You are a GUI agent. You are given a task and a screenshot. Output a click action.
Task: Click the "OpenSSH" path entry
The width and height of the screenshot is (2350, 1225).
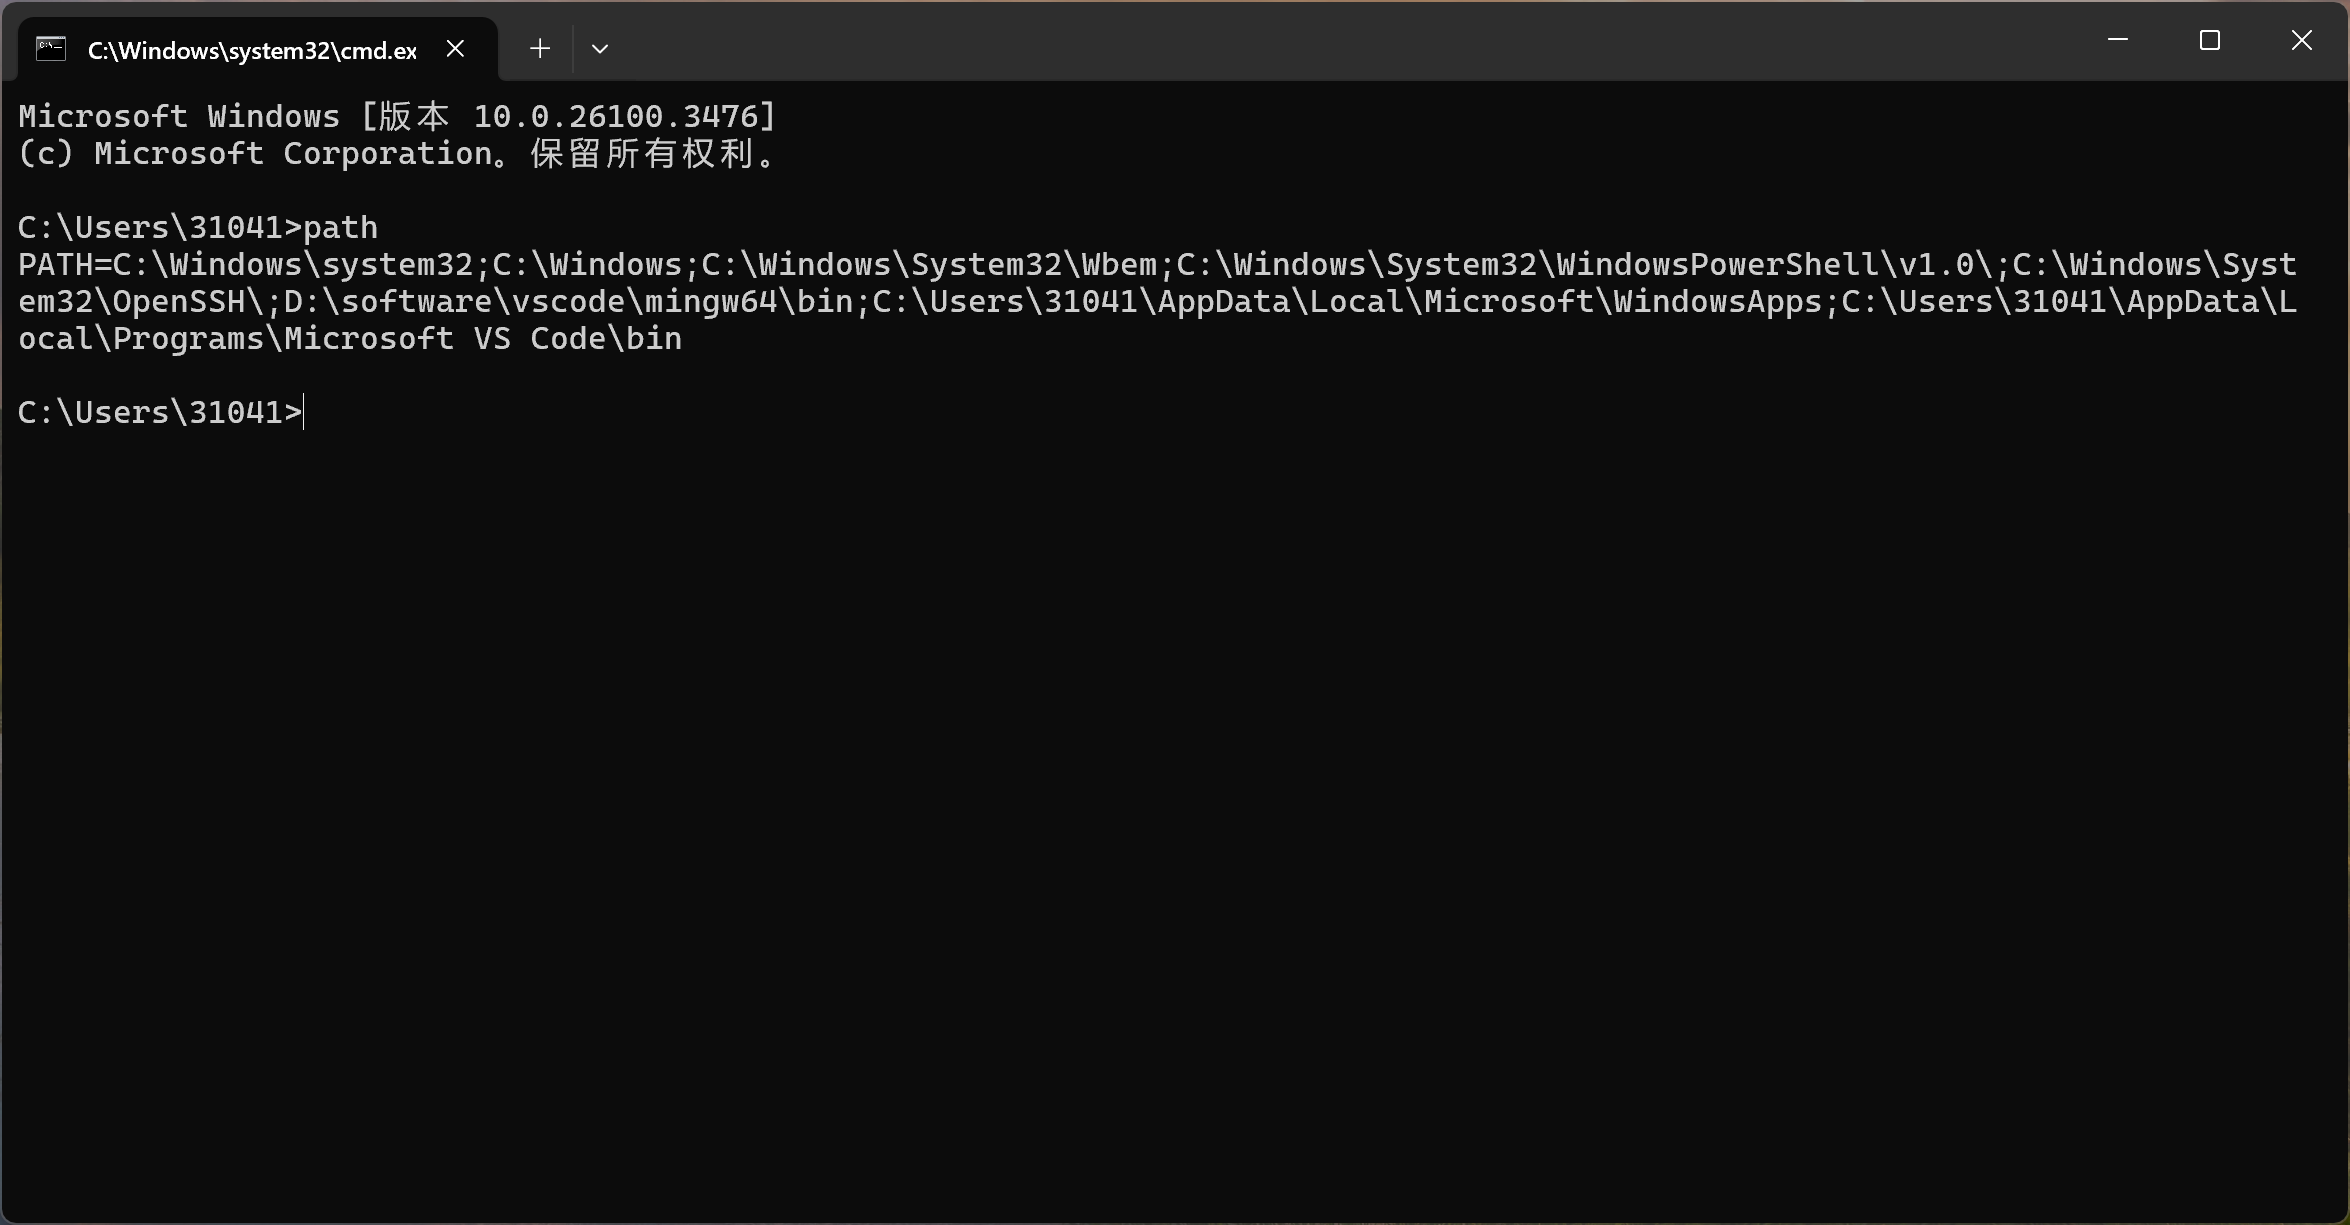point(178,302)
